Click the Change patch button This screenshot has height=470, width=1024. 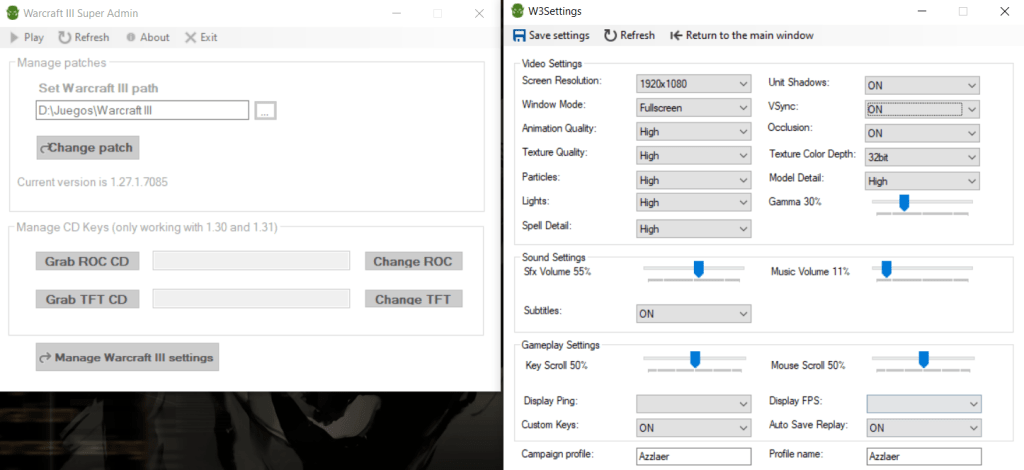[x=88, y=148]
